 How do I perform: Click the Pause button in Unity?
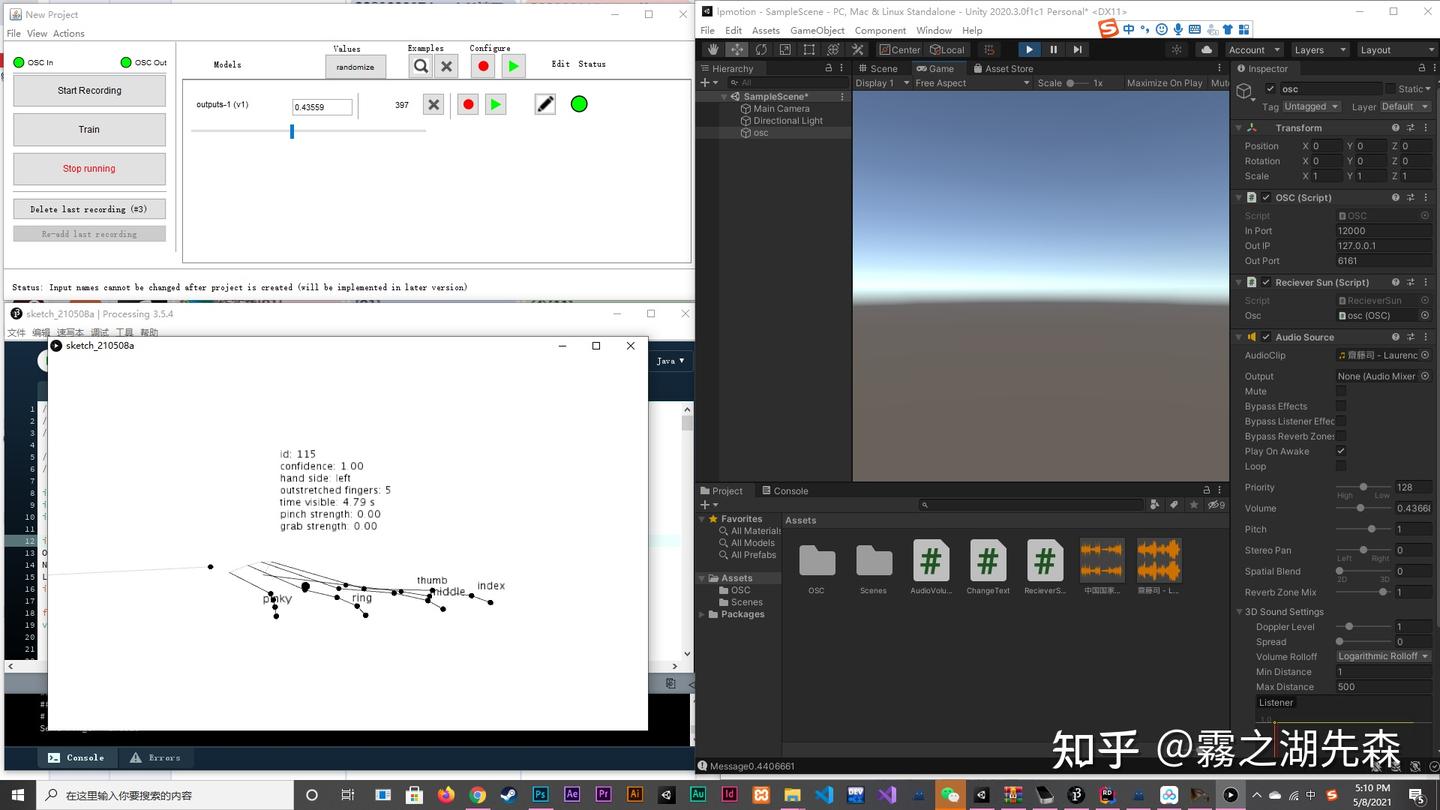1053,49
